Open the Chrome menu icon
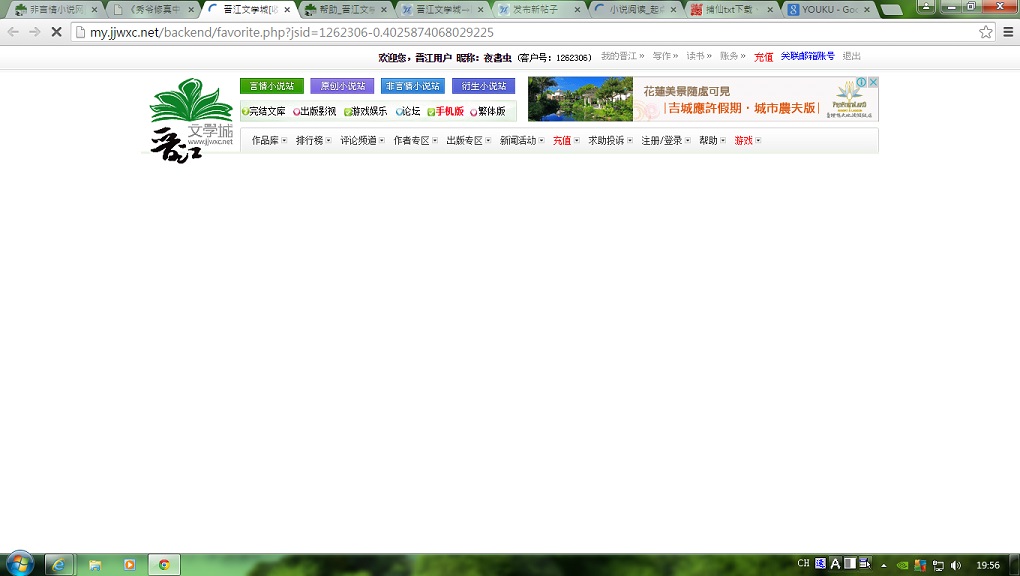Screen dimensions: 1020x576 (x=1008, y=32)
